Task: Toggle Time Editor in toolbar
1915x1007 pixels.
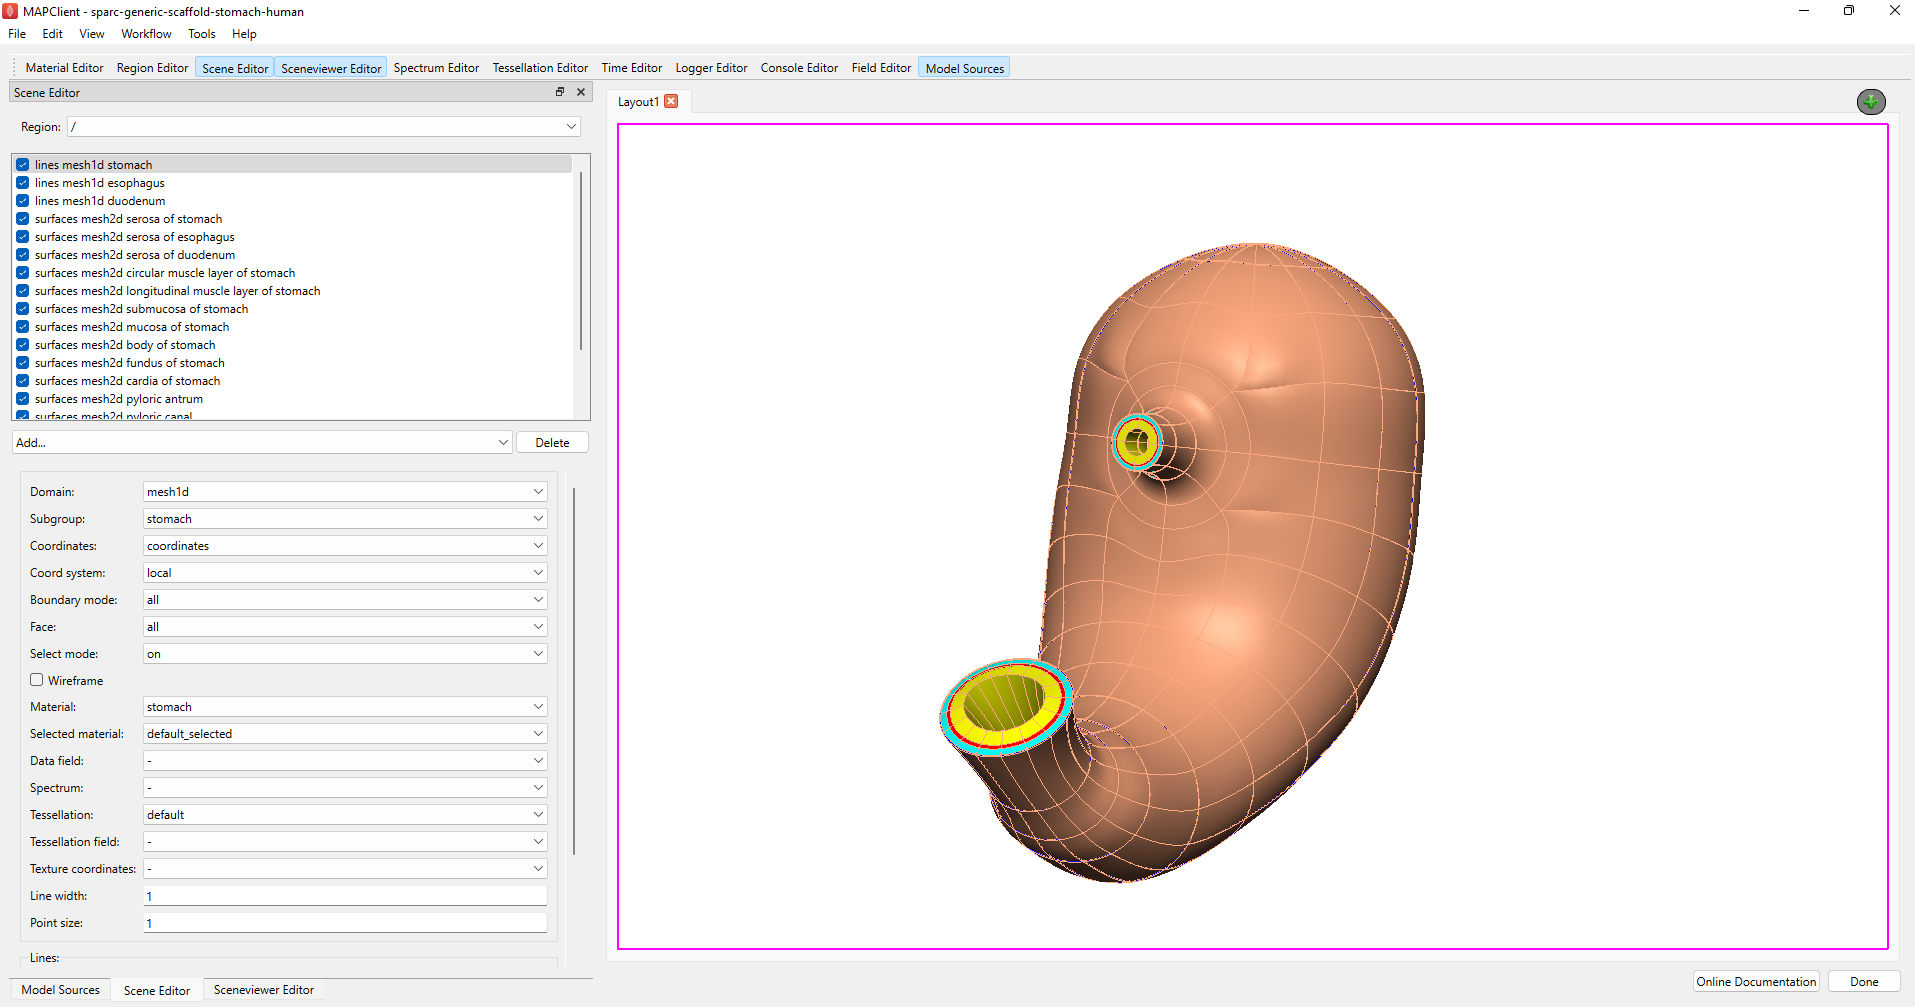Action: coord(632,68)
